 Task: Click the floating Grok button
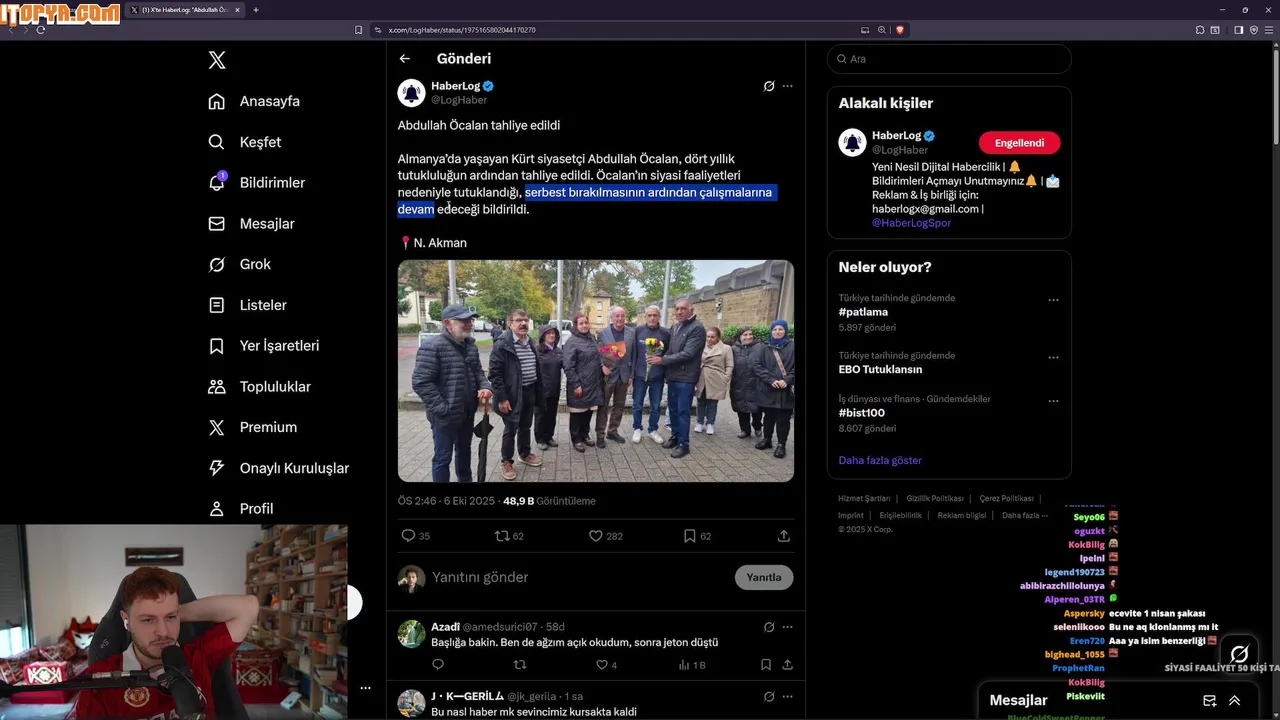(1239, 655)
